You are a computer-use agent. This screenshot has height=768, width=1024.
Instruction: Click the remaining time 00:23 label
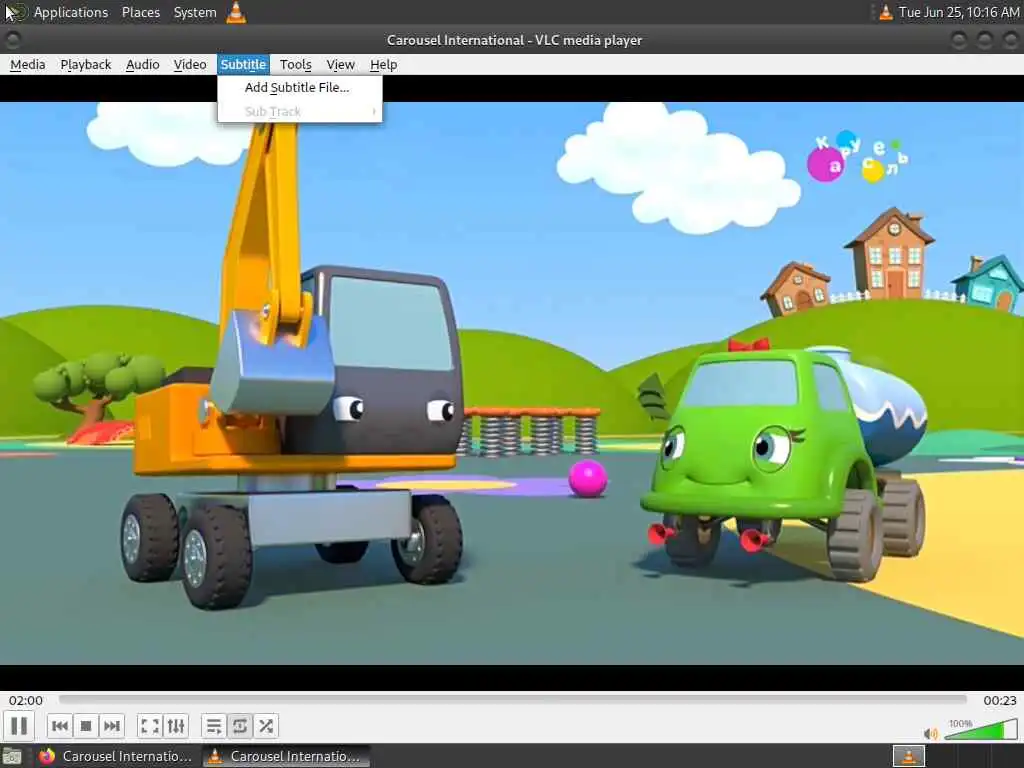point(1000,700)
